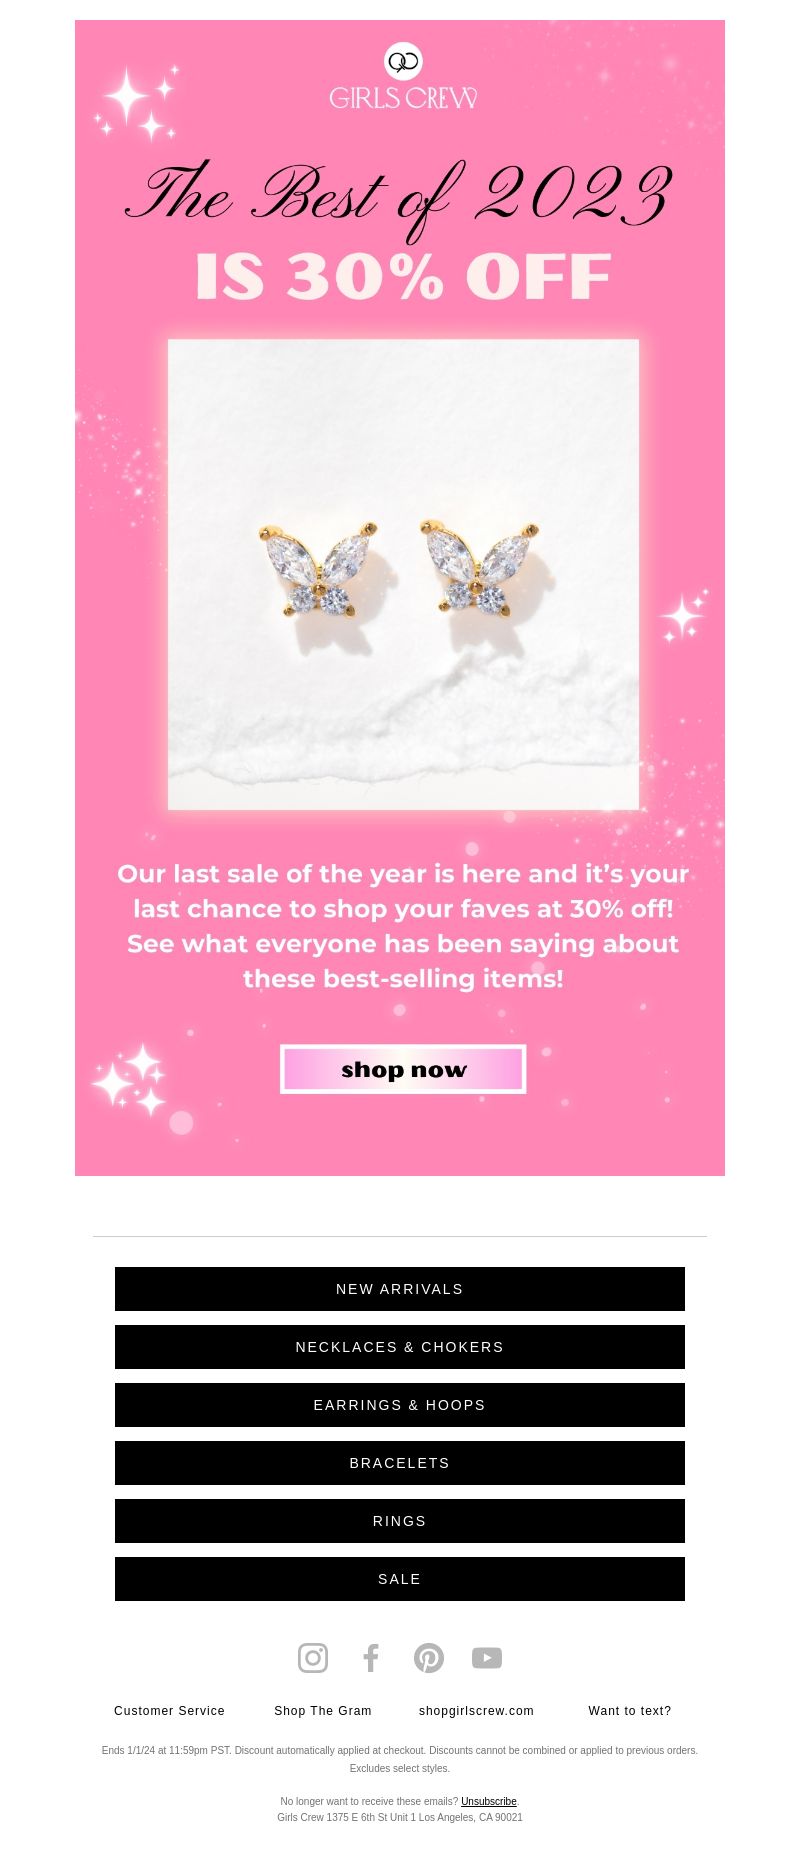The image size is (800, 1872).
Task: Open the Facebook icon link
Action: (x=371, y=1658)
